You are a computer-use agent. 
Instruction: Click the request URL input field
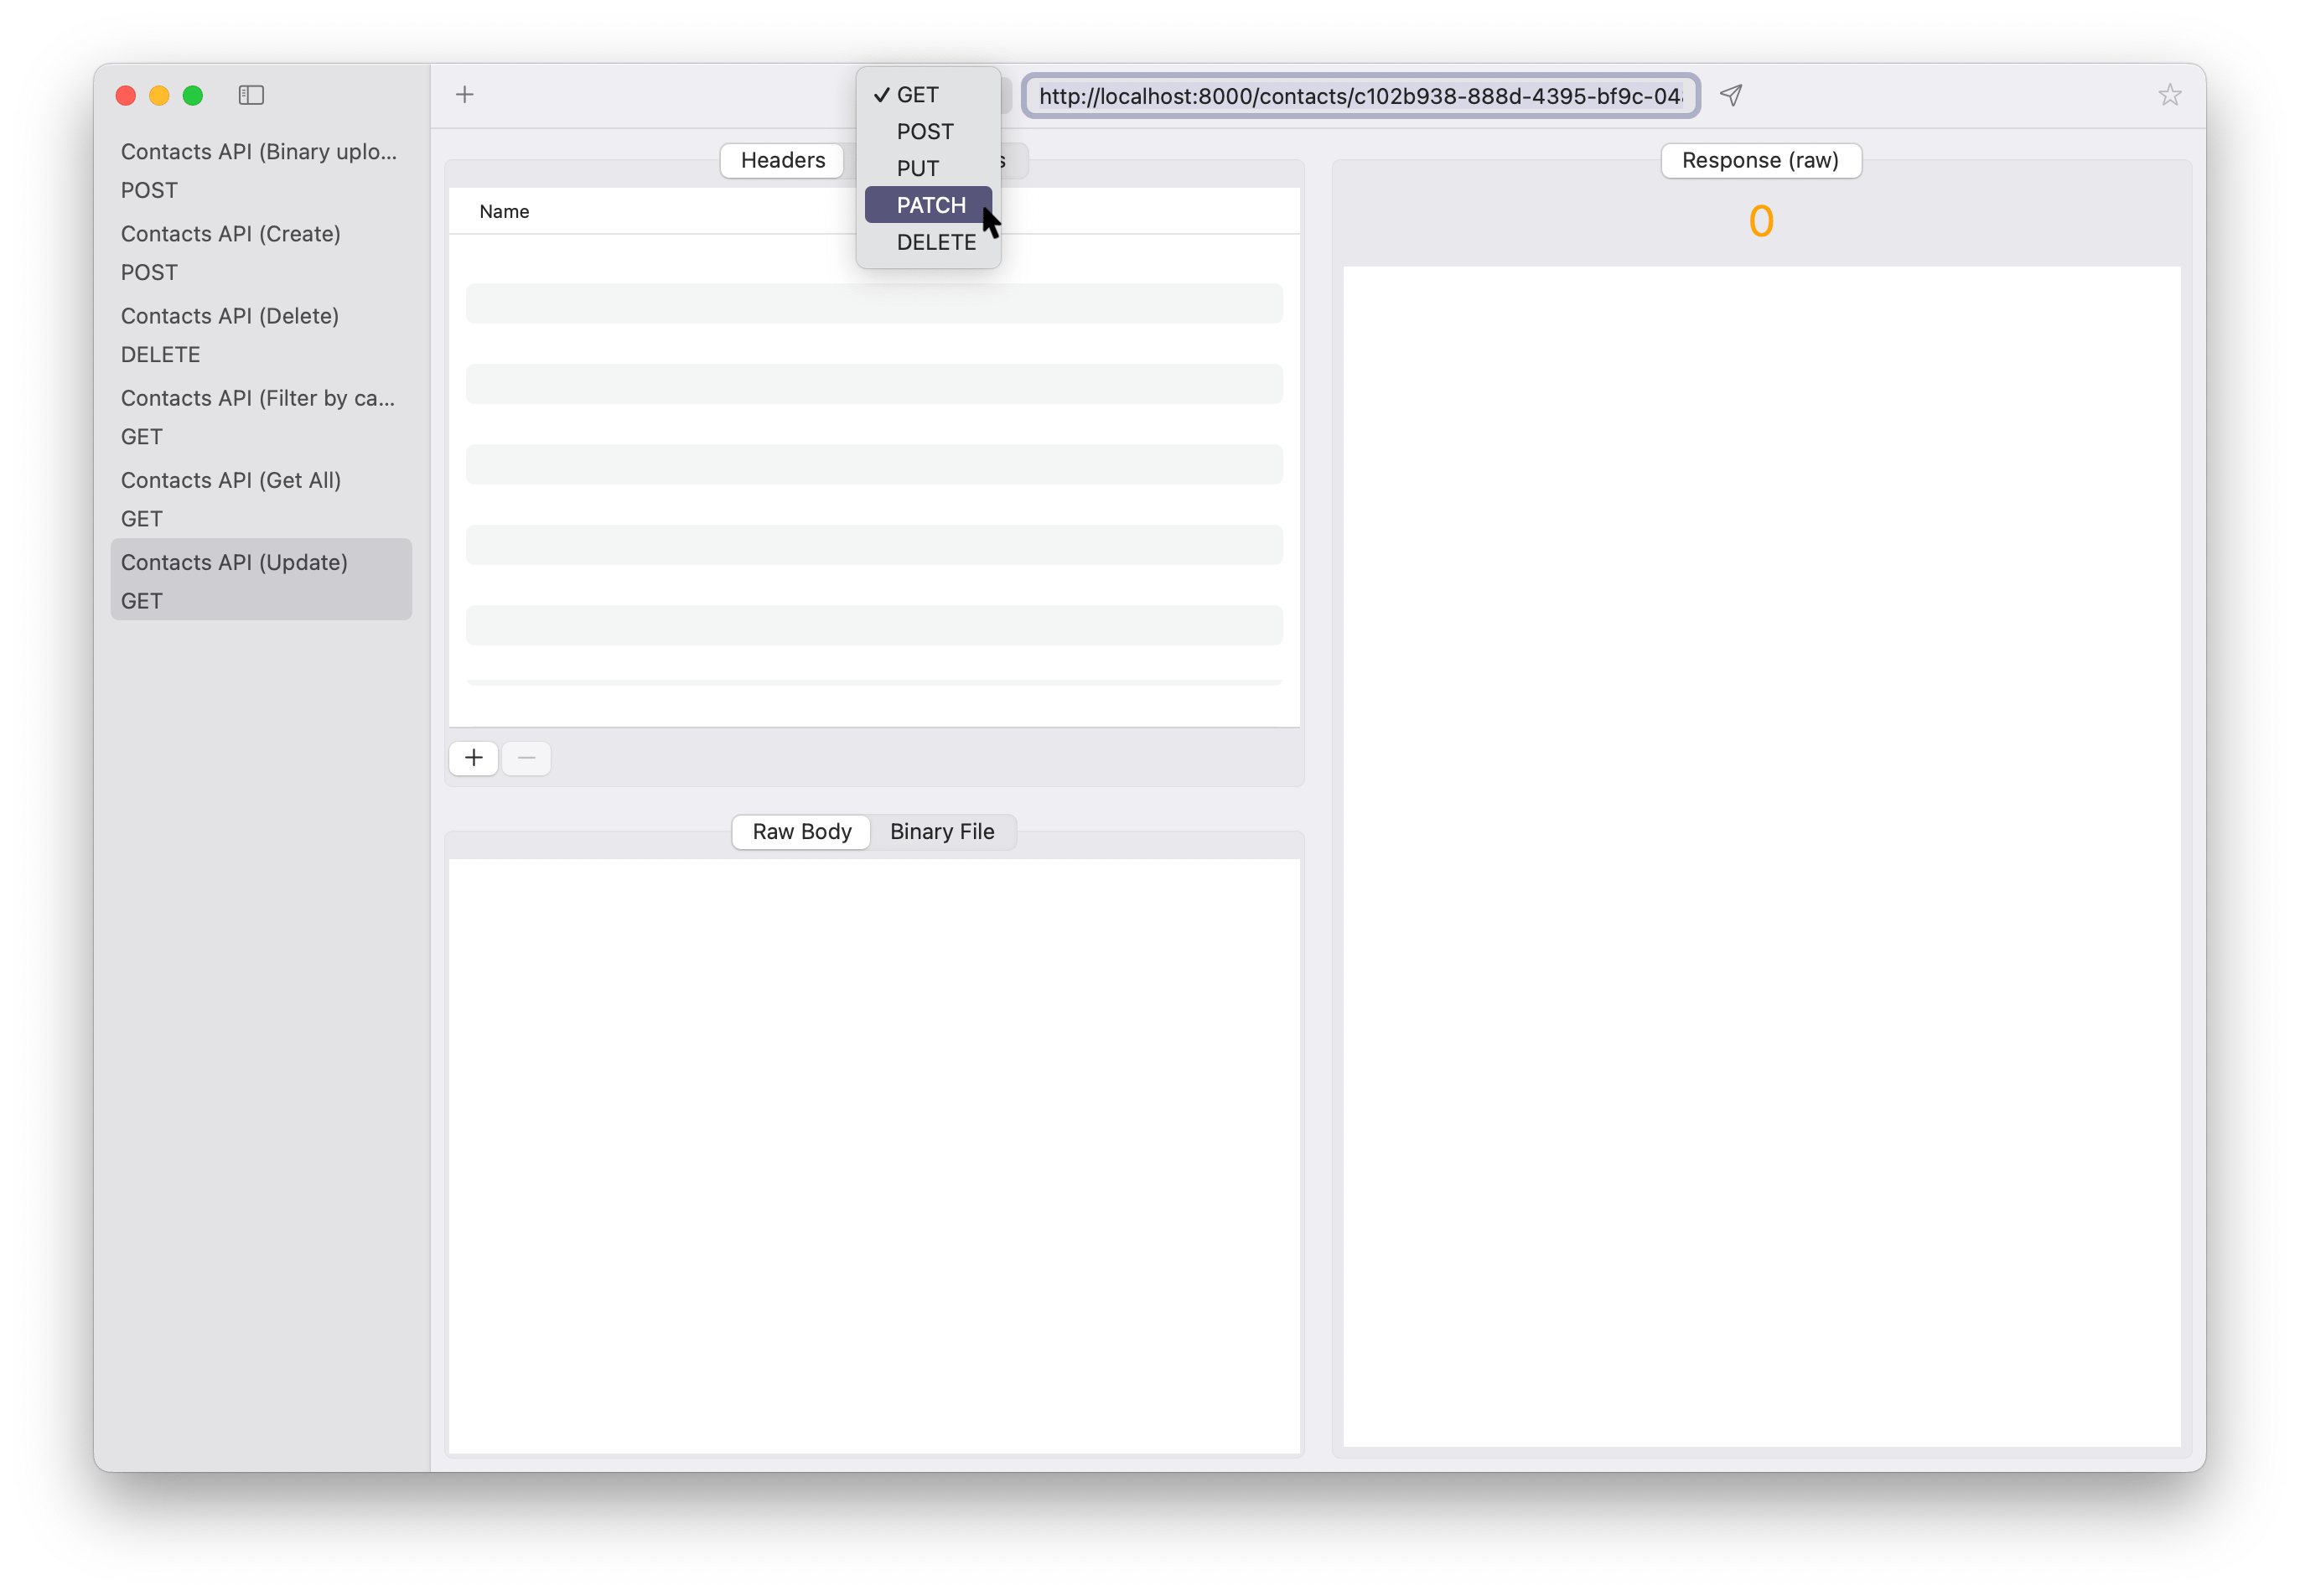click(1360, 96)
